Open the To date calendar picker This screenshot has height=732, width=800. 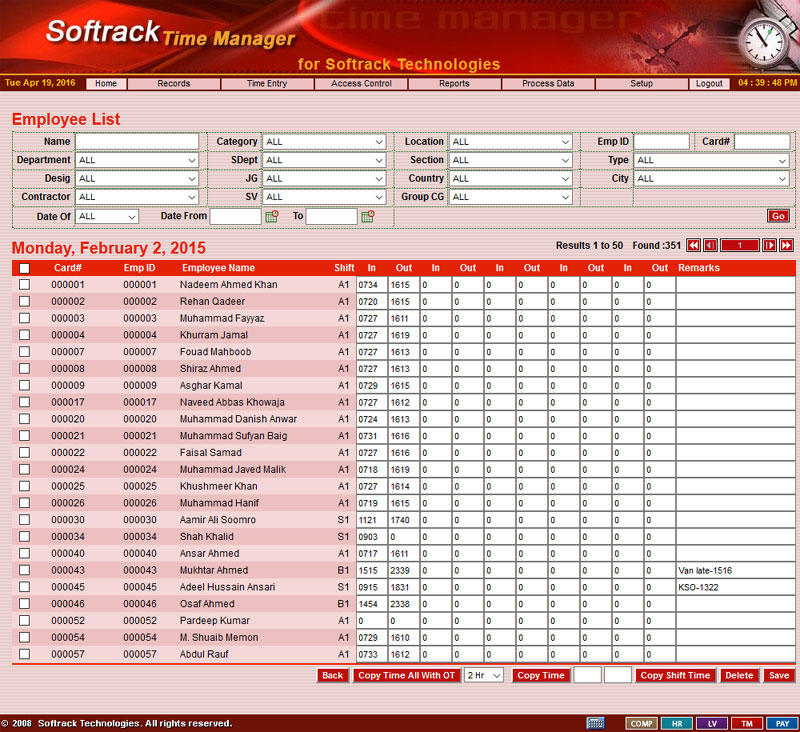367,216
